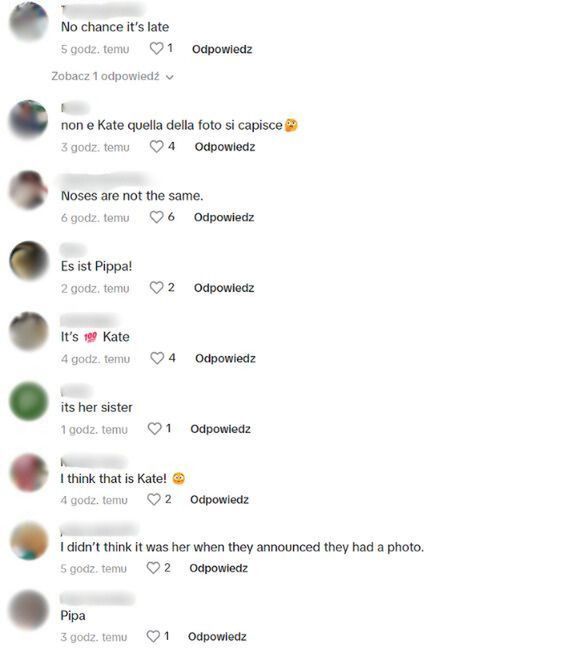The image size is (566, 650).
Task: Click the chevron beside Zobacz 1 odpowiedź
Action: click(x=169, y=77)
